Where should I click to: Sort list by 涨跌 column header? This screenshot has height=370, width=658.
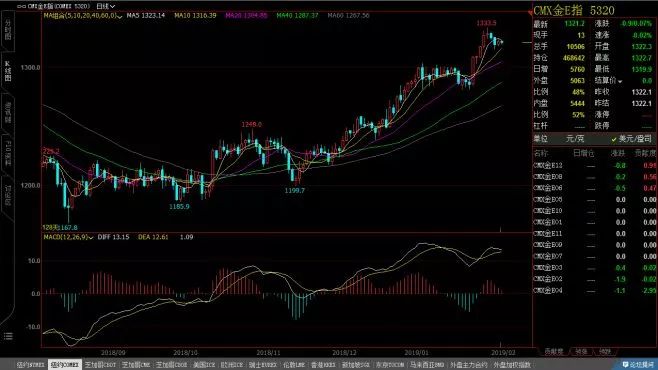coord(618,153)
